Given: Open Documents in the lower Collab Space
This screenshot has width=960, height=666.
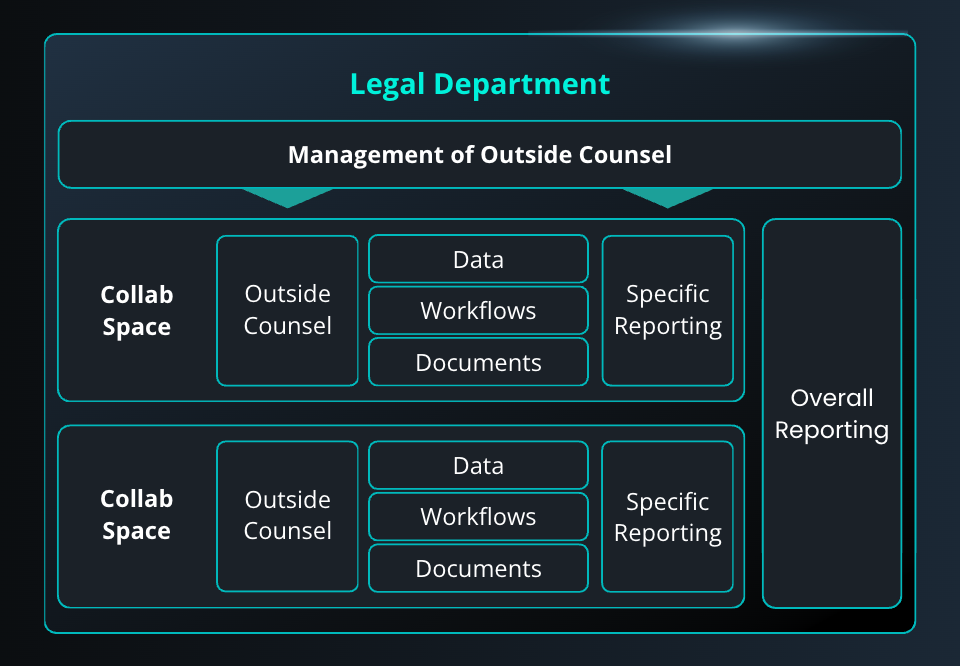Looking at the screenshot, I should [478, 568].
